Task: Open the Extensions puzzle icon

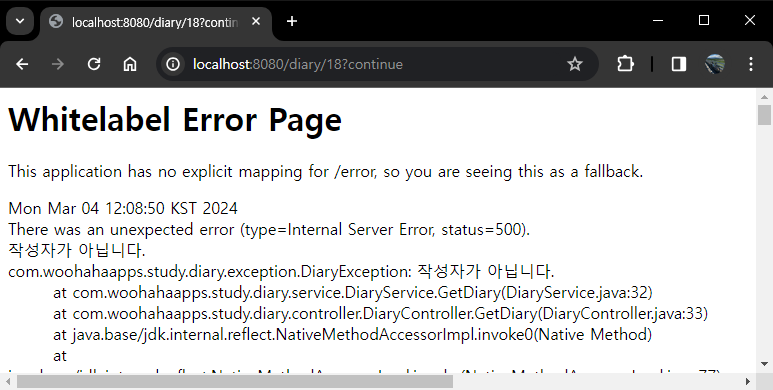Action: (x=625, y=64)
